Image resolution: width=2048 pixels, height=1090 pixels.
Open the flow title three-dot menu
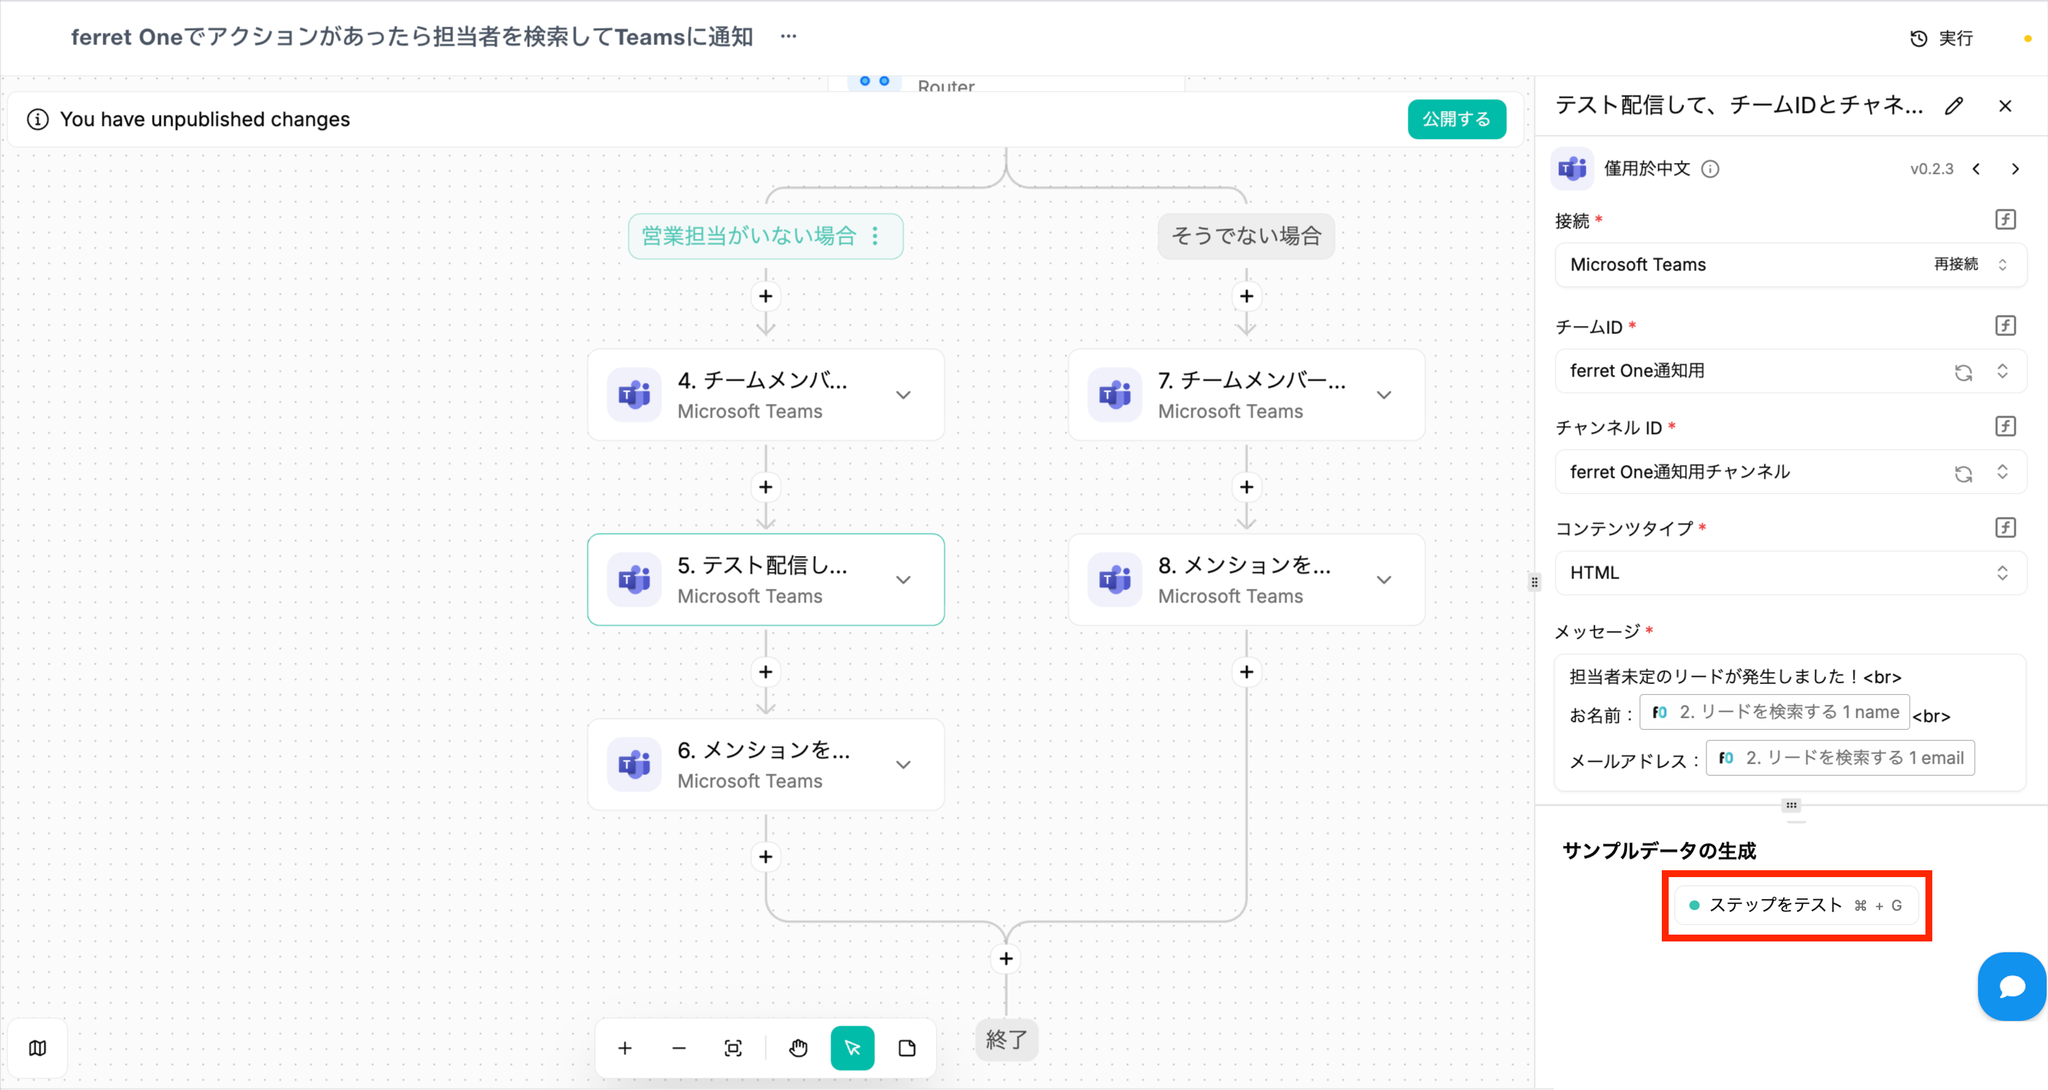pyautogui.click(x=789, y=37)
